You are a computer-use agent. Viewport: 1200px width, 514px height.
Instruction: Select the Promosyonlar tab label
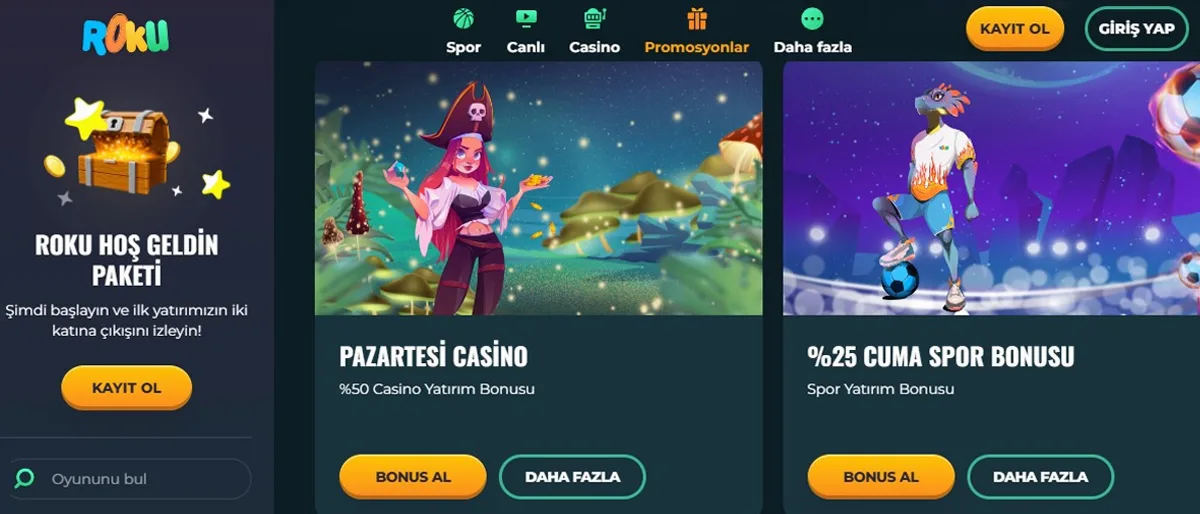(x=697, y=47)
